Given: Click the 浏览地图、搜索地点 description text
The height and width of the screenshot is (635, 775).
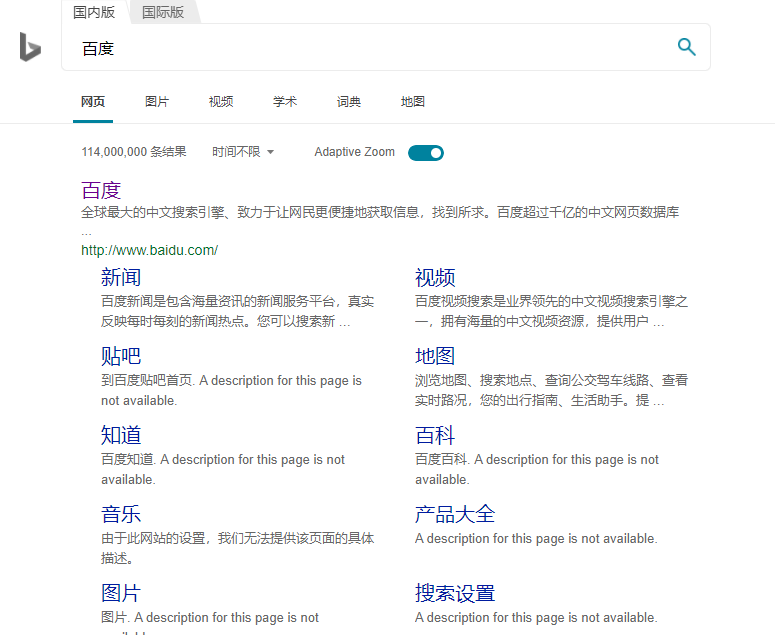Looking at the screenshot, I should click(551, 390).
